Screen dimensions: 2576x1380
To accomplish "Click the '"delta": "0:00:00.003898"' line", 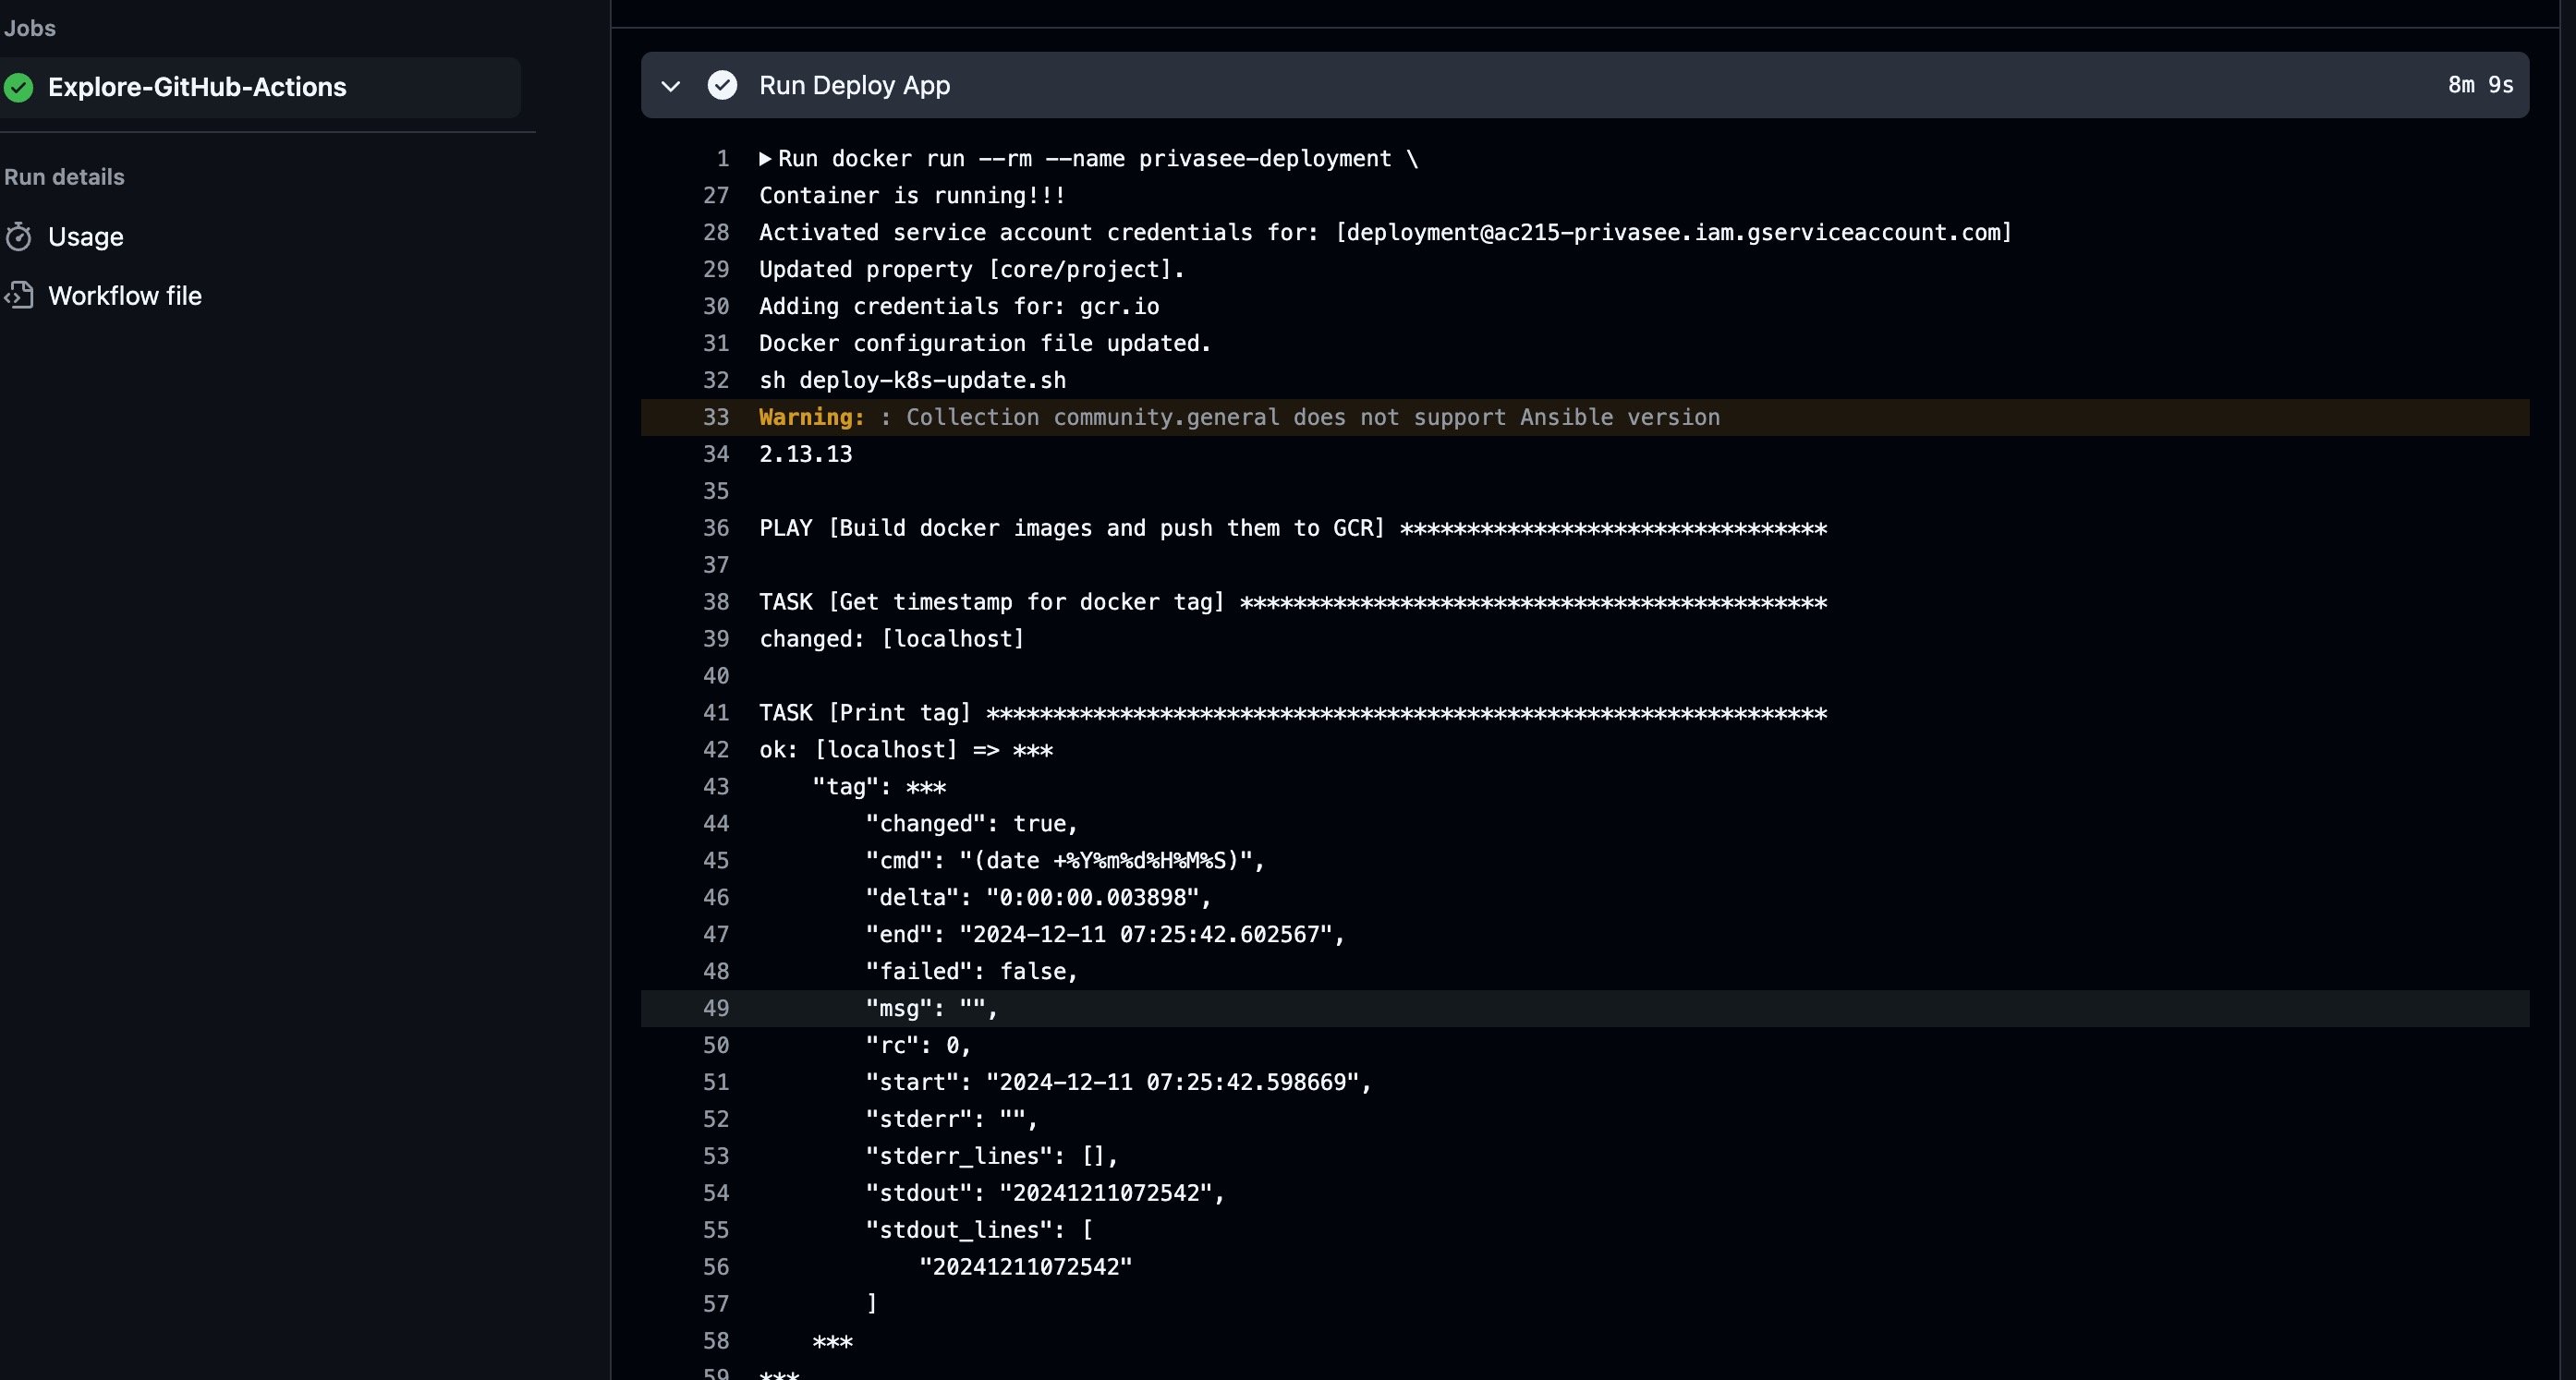I will coord(1038,898).
